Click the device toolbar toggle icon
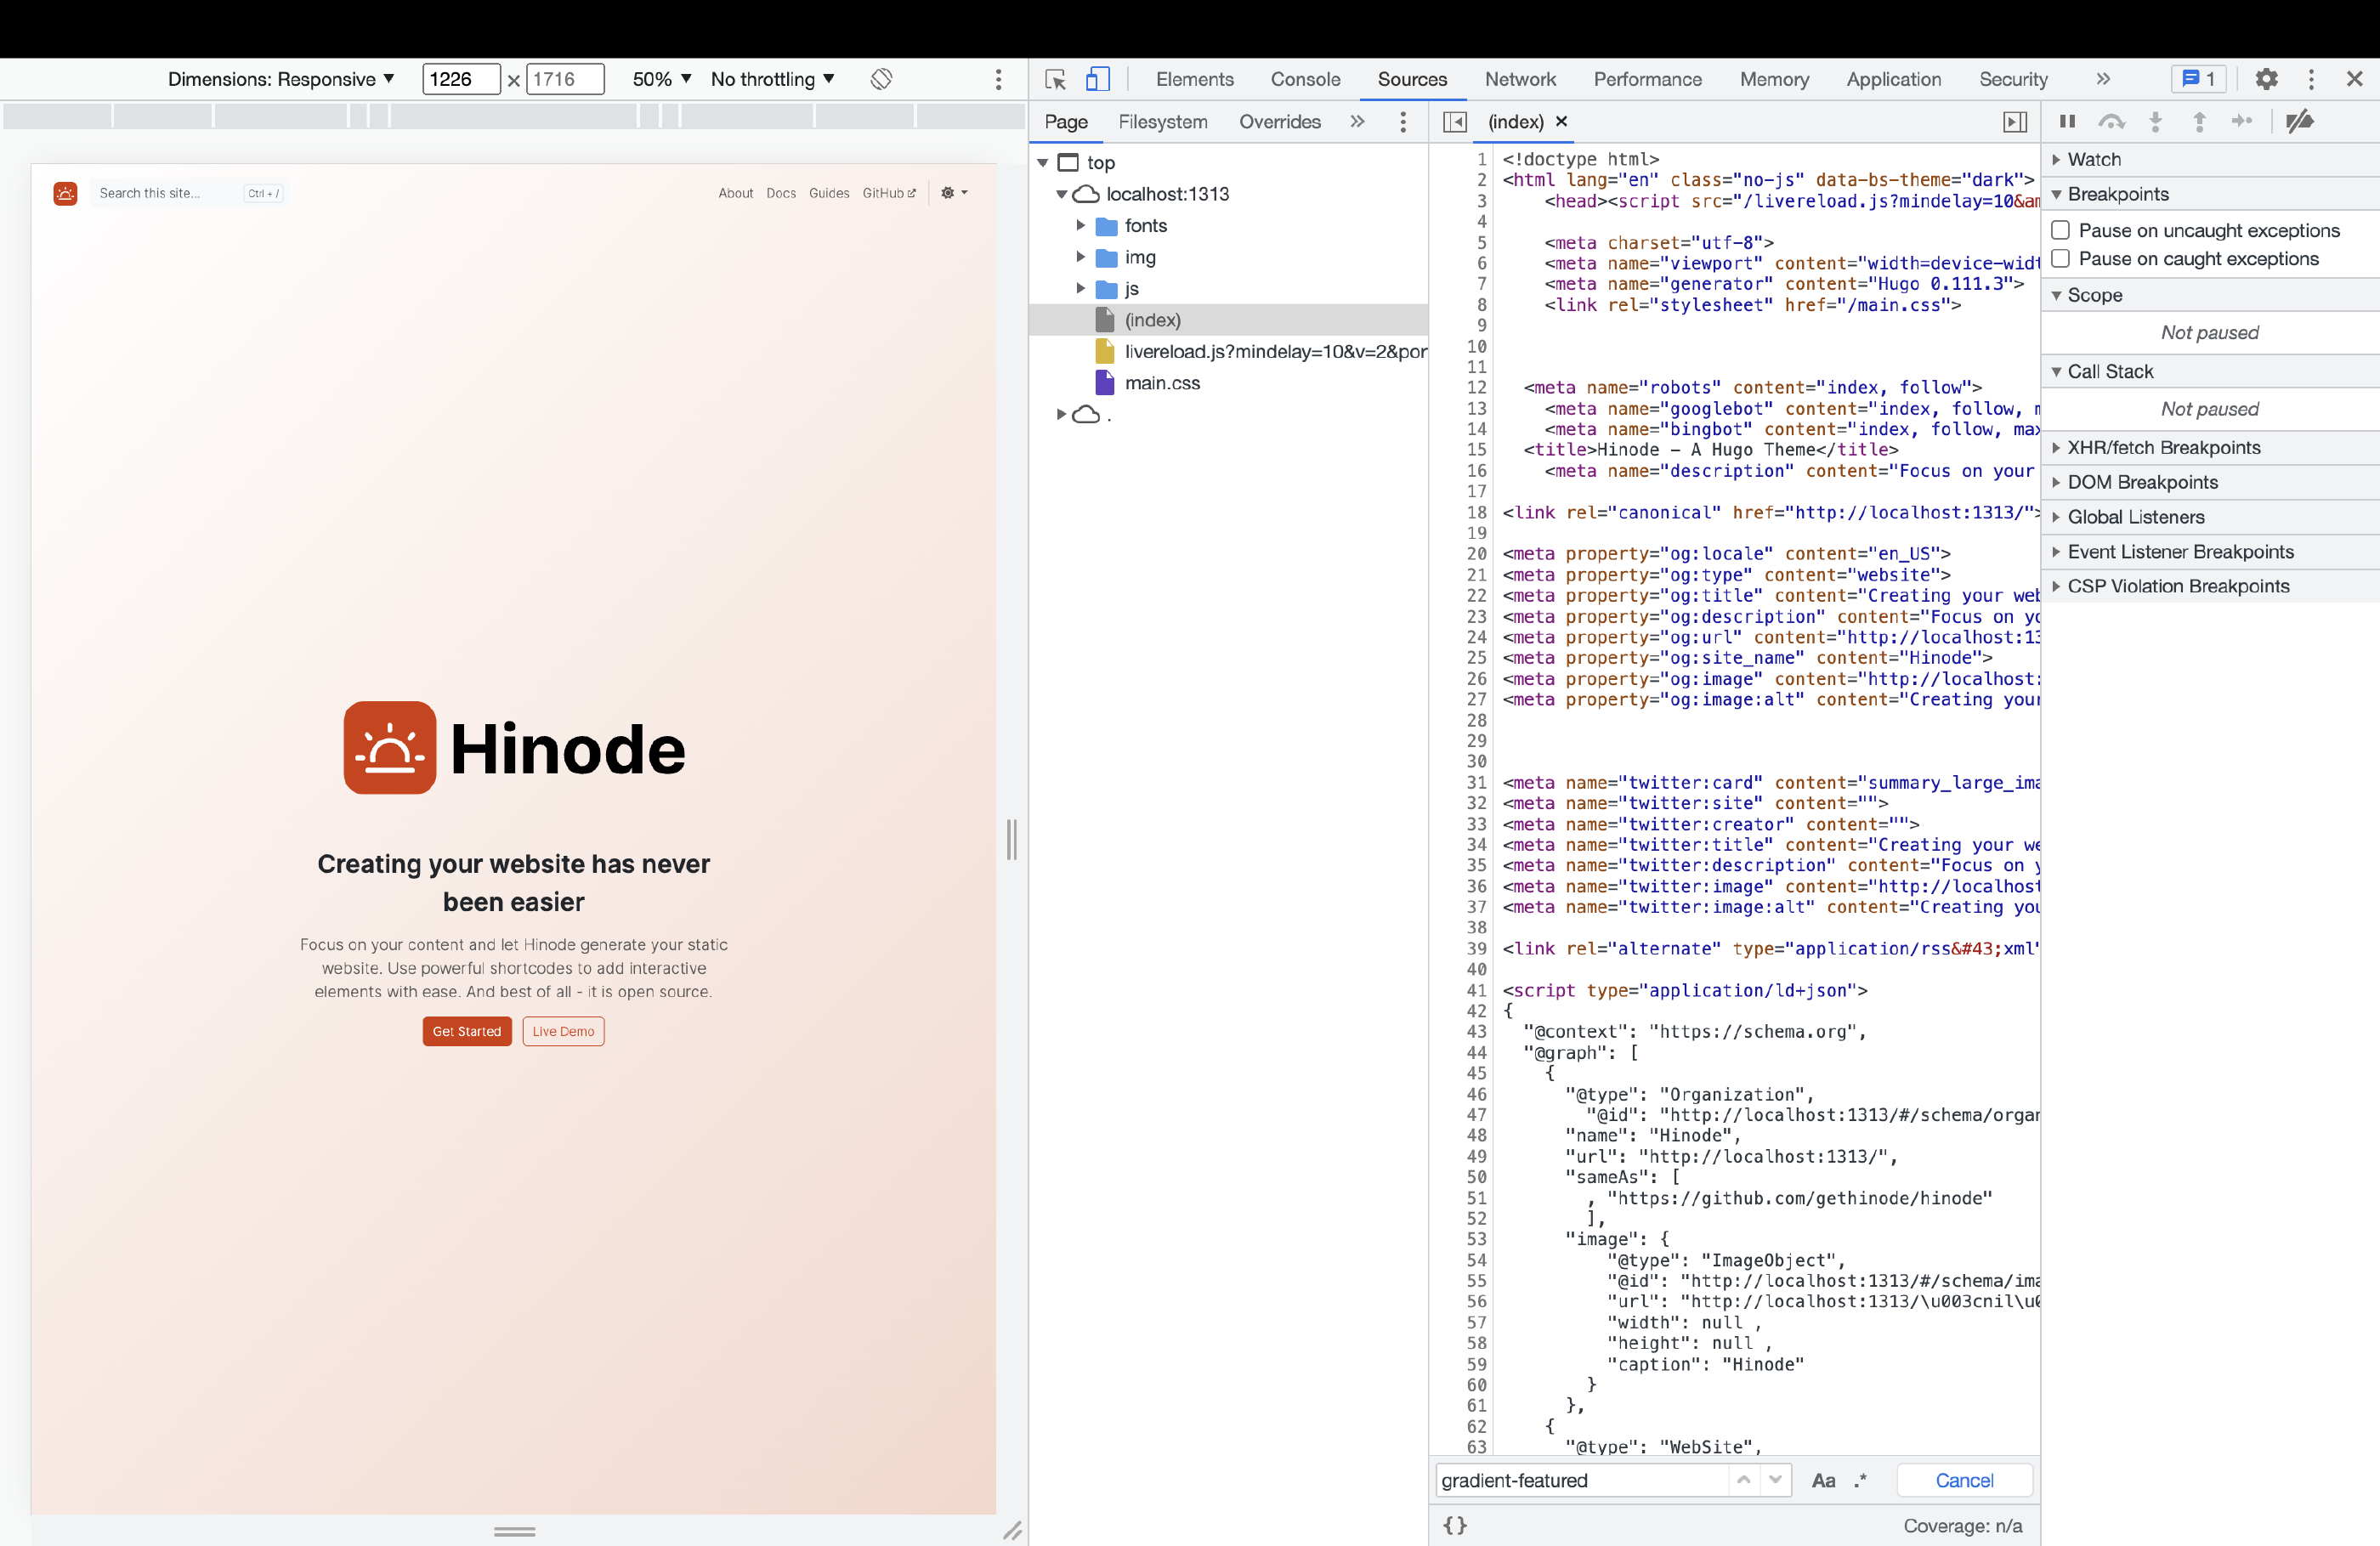Screen dimensions: 2380x1546 [1096, 78]
